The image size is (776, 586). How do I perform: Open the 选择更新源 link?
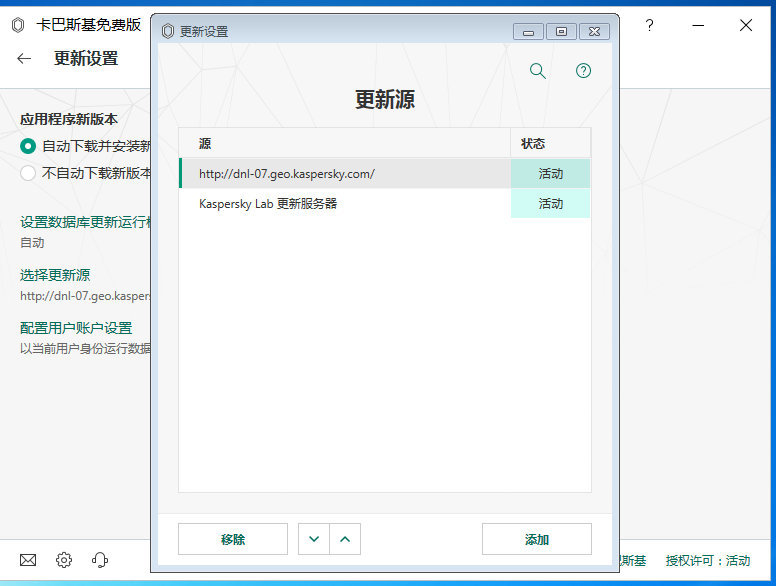pyautogui.click(x=55, y=275)
